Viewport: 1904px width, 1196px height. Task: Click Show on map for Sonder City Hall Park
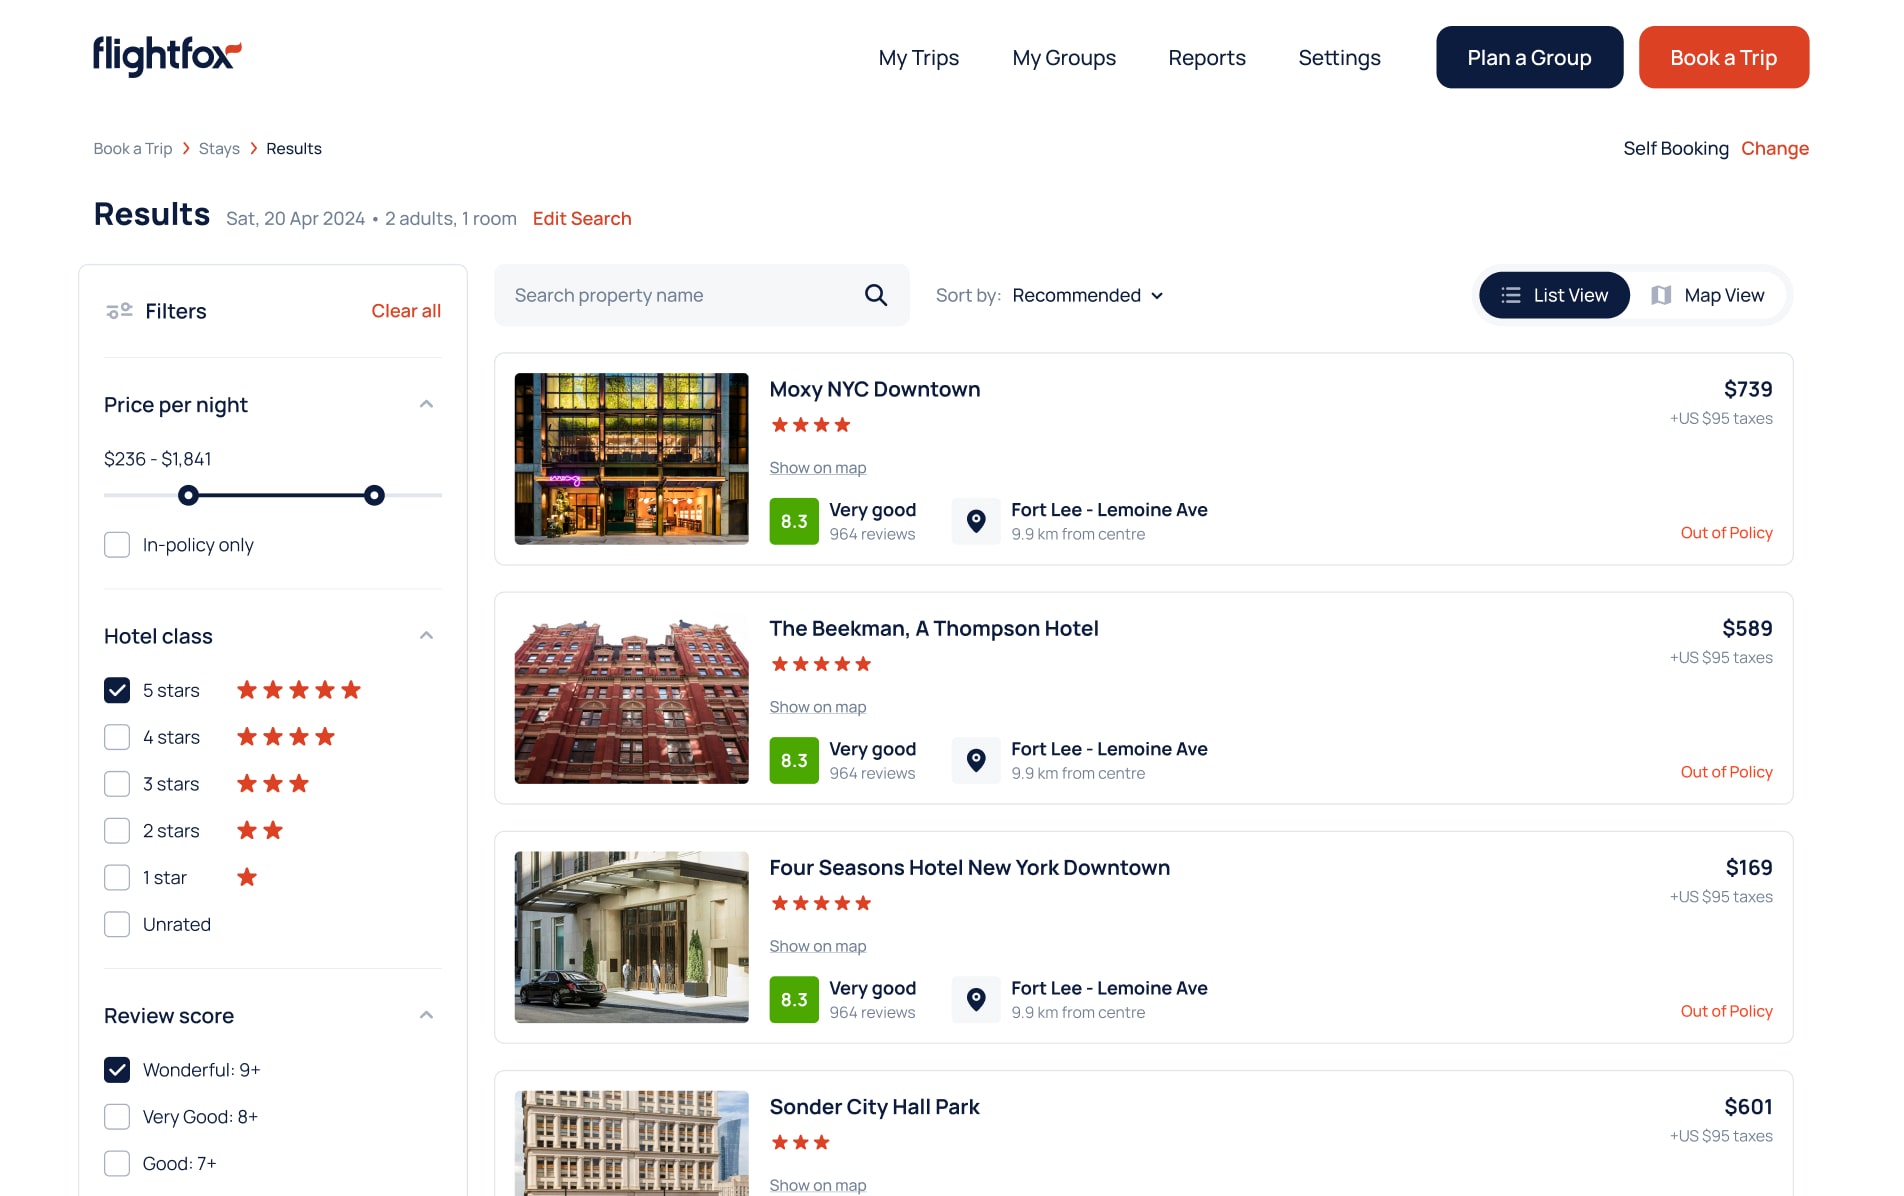pos(817,1185)
